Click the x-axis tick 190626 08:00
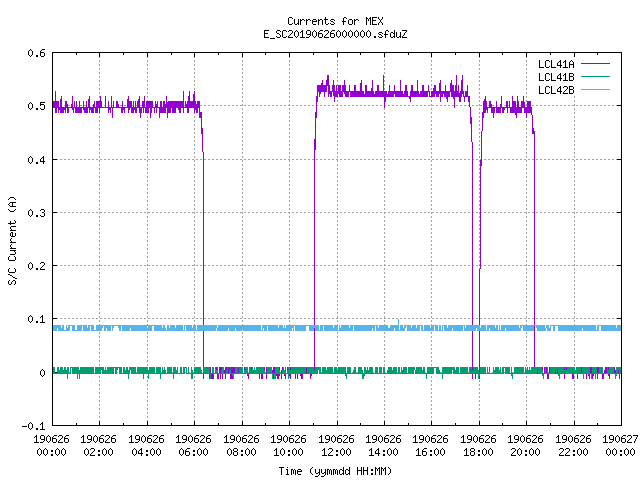 (241, 446)
